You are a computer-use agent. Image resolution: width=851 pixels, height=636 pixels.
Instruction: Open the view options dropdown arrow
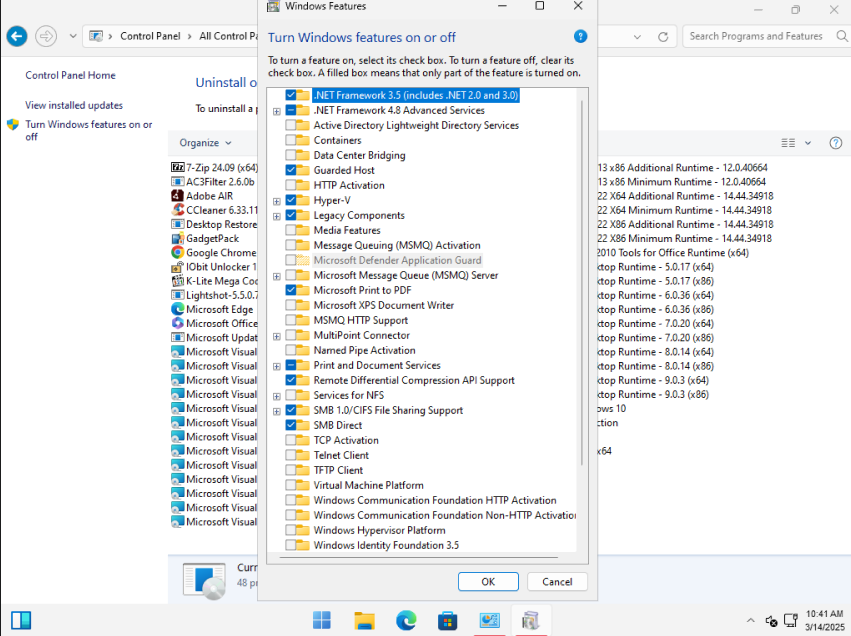point(808,143)
